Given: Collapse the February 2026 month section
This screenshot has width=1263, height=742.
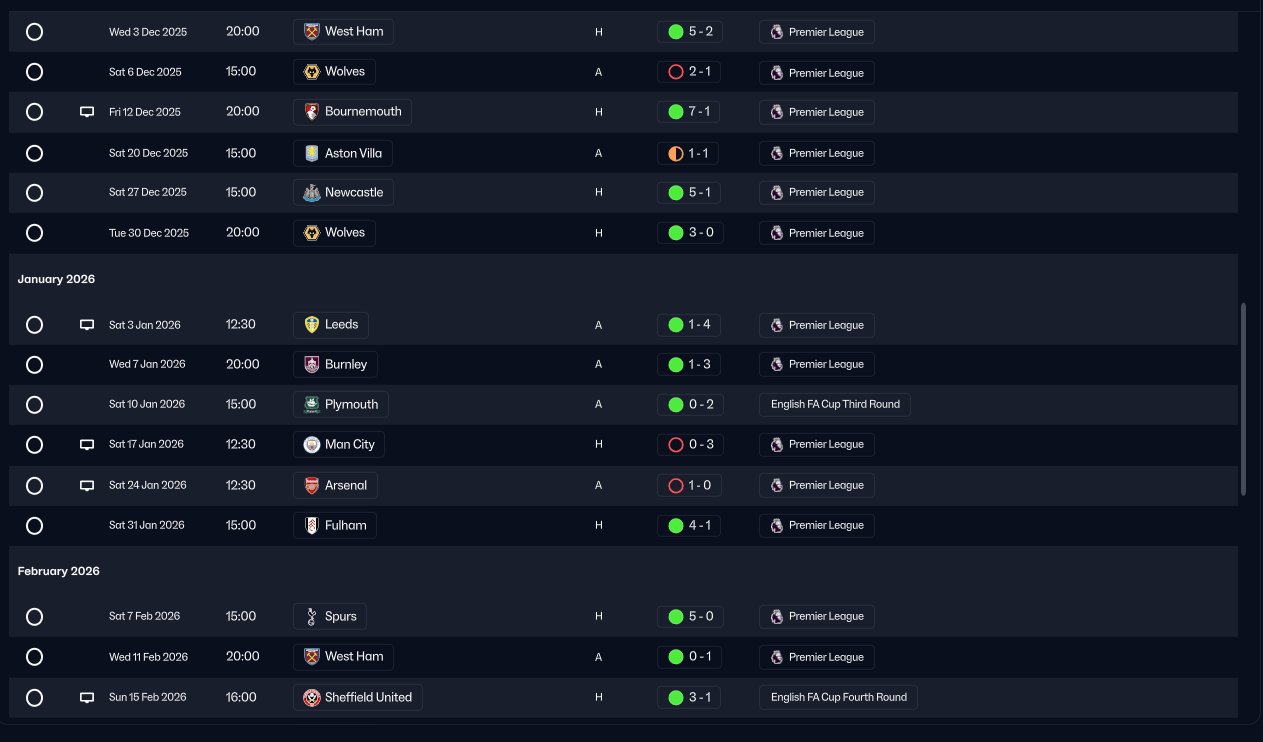Looking at the screenshot, I should click(x=58, y=572).
